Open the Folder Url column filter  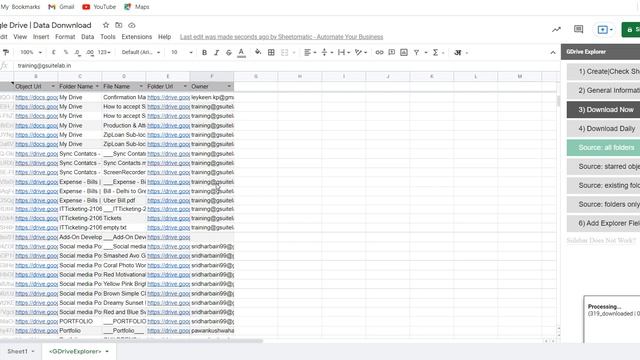coord(185,87)
